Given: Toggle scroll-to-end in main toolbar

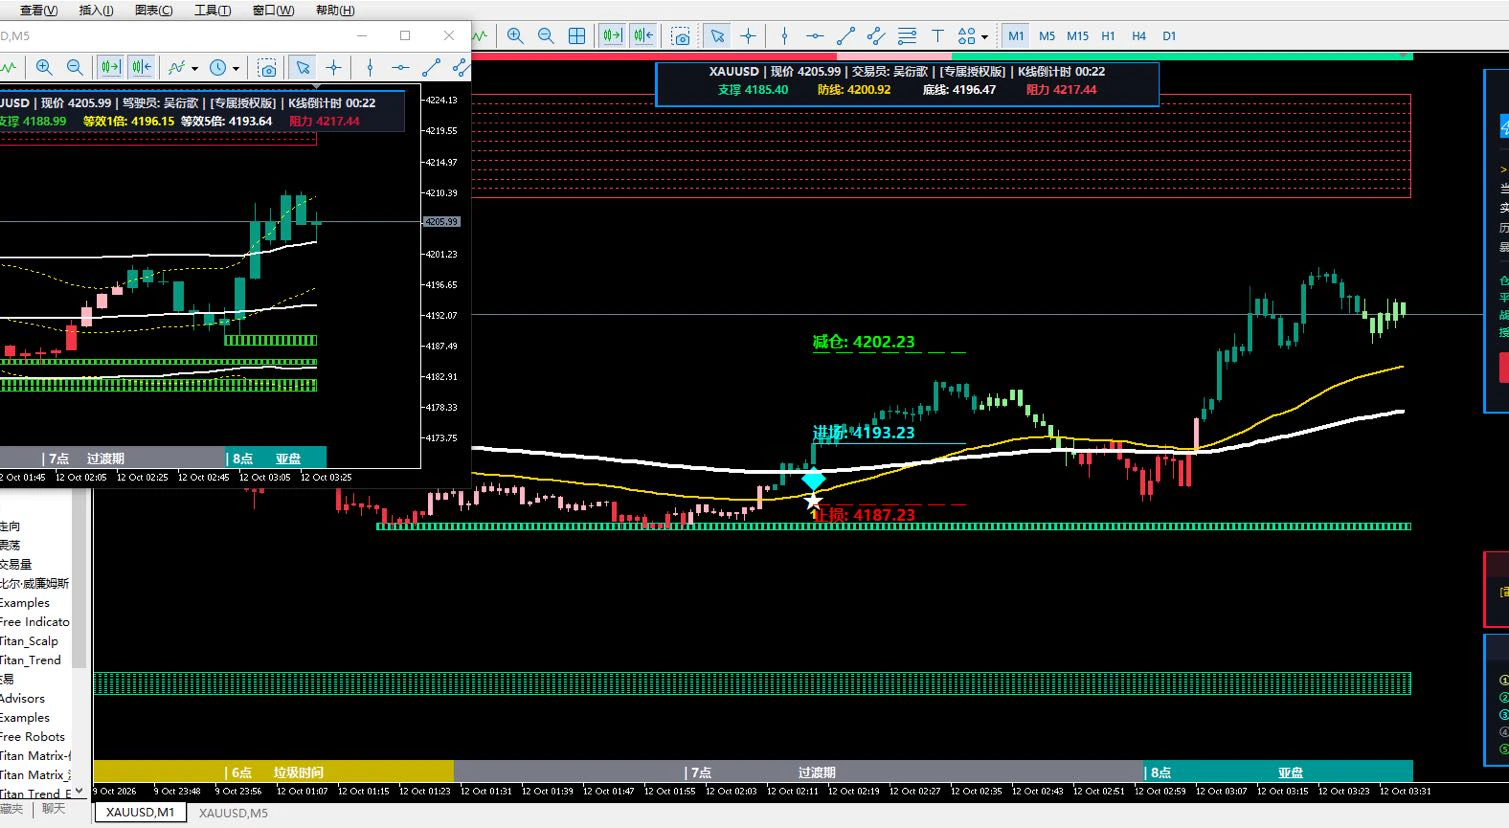Looking at the screenshot, I should point(611,36).
